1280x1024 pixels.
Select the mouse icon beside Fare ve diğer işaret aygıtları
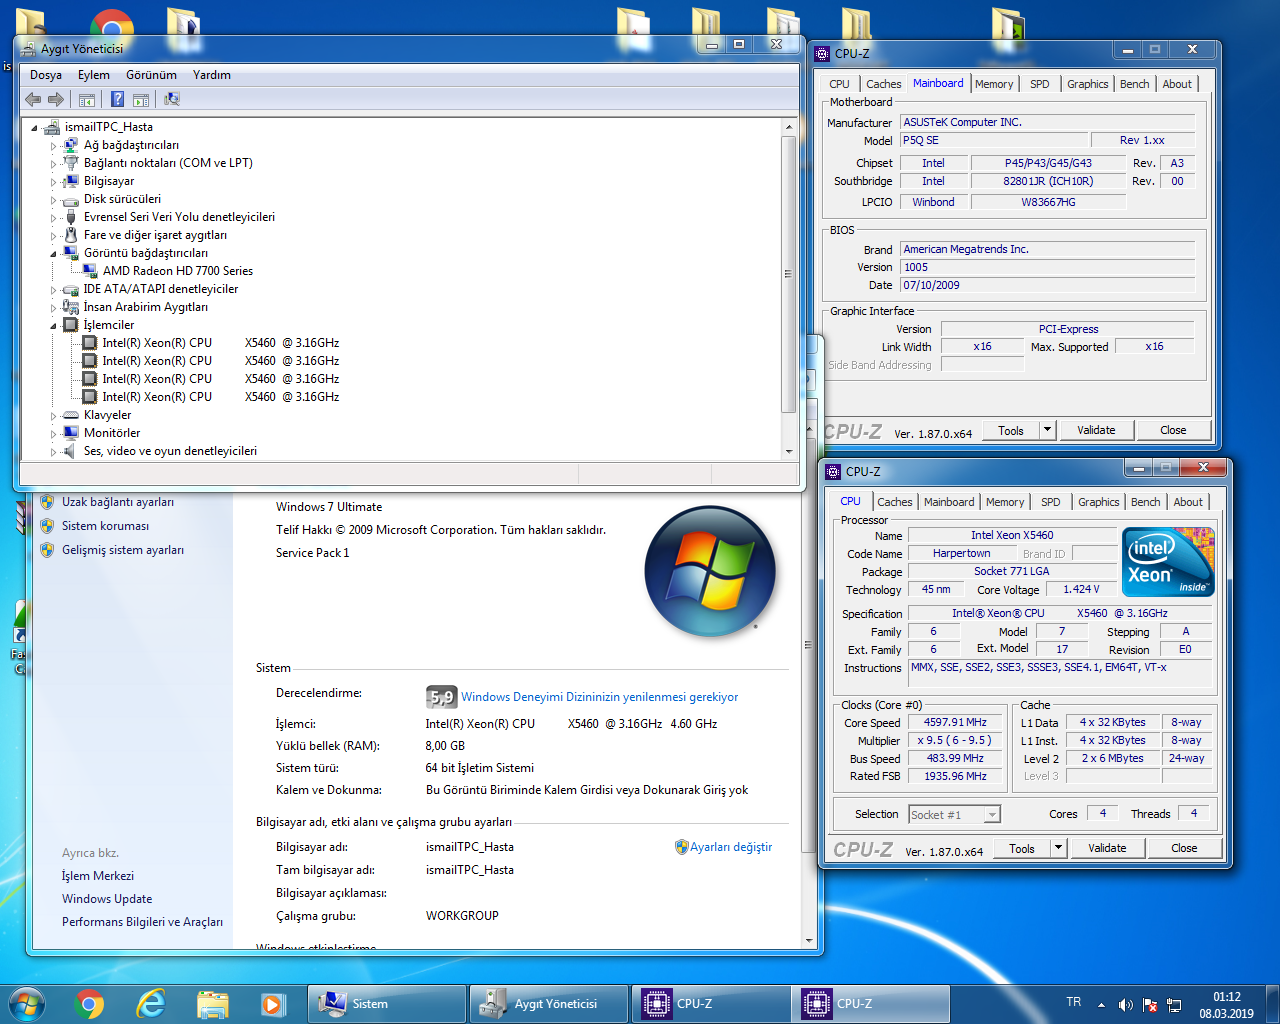click(71, 235)
